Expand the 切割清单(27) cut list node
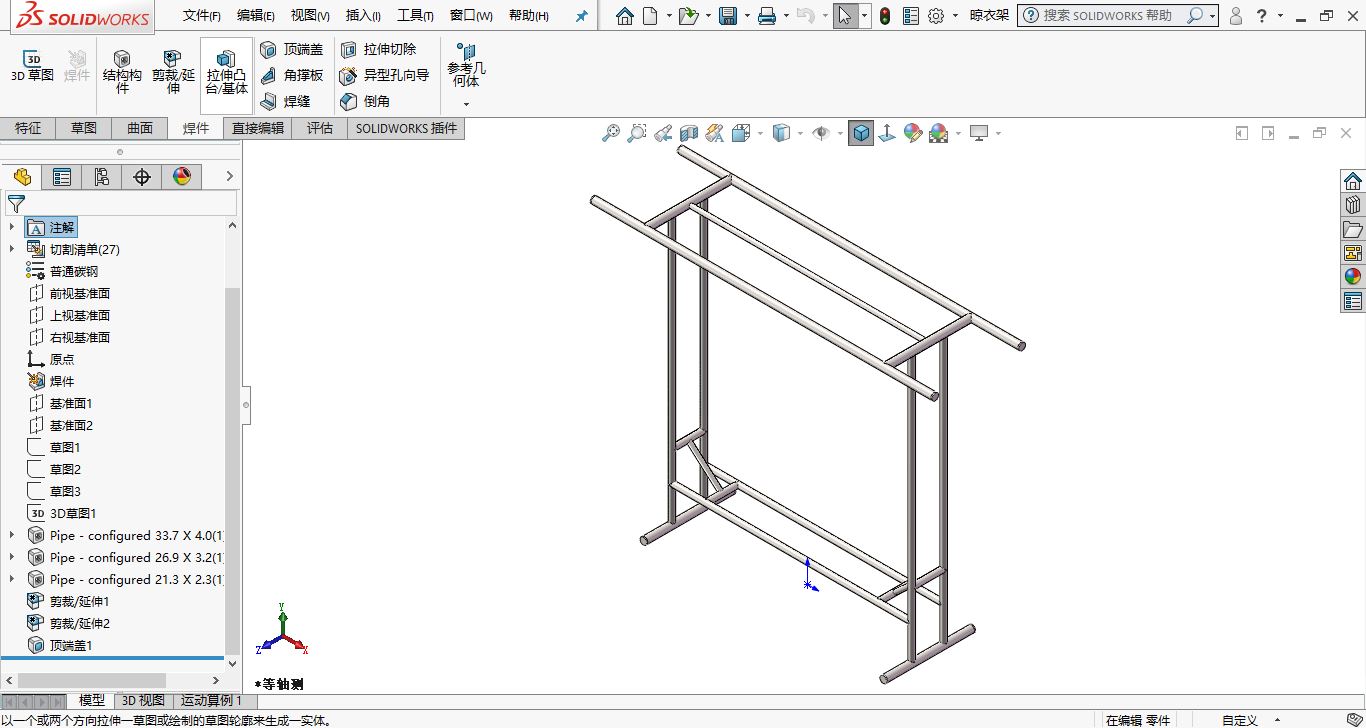 coord(12,249)
